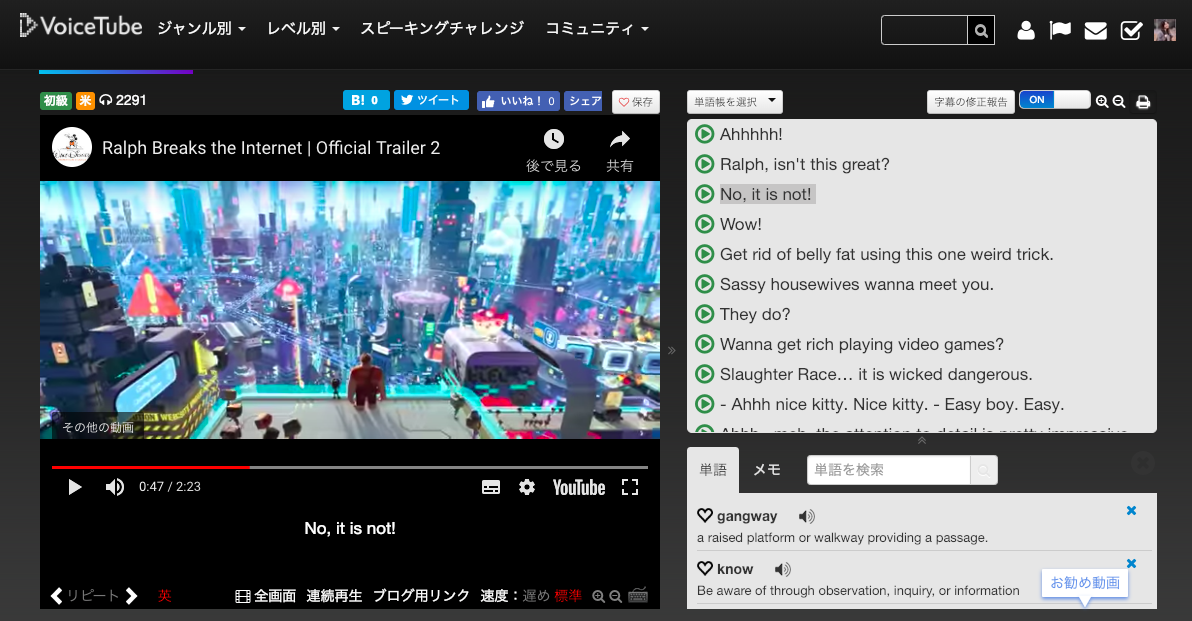This screenshot has width=1192, height=621.
Task: Save the video with 保存 heart button
Action: [636, 102]
